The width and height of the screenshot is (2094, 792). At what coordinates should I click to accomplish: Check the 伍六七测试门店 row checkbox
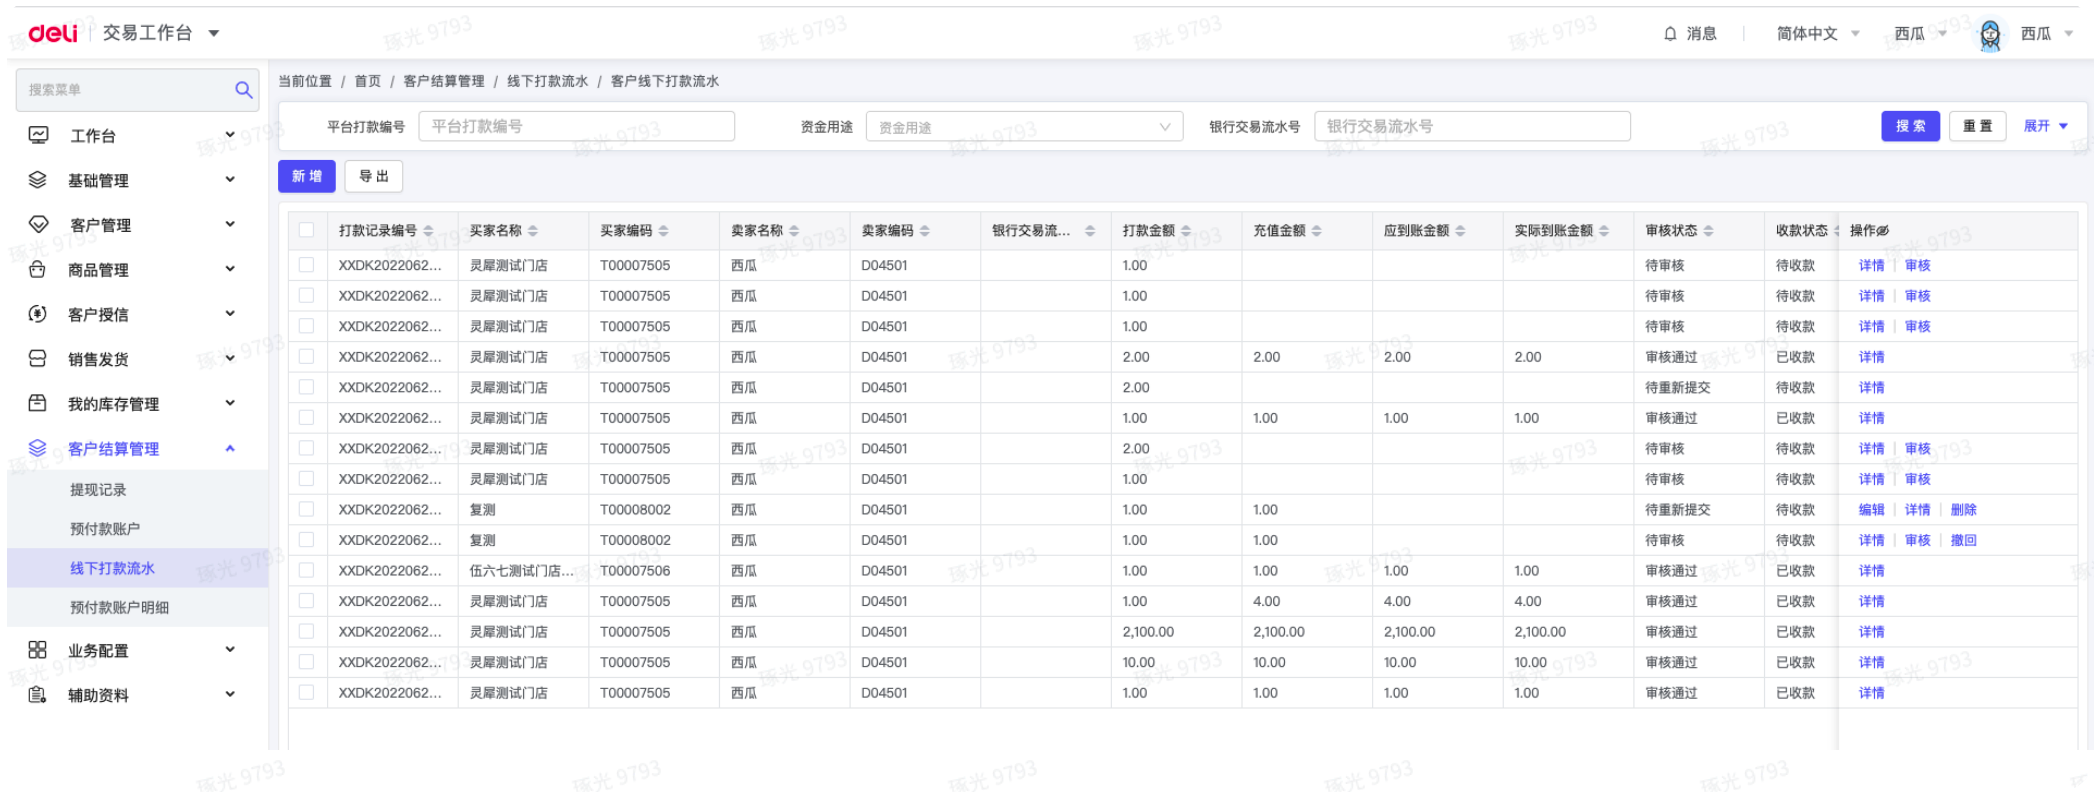[306, 571]
